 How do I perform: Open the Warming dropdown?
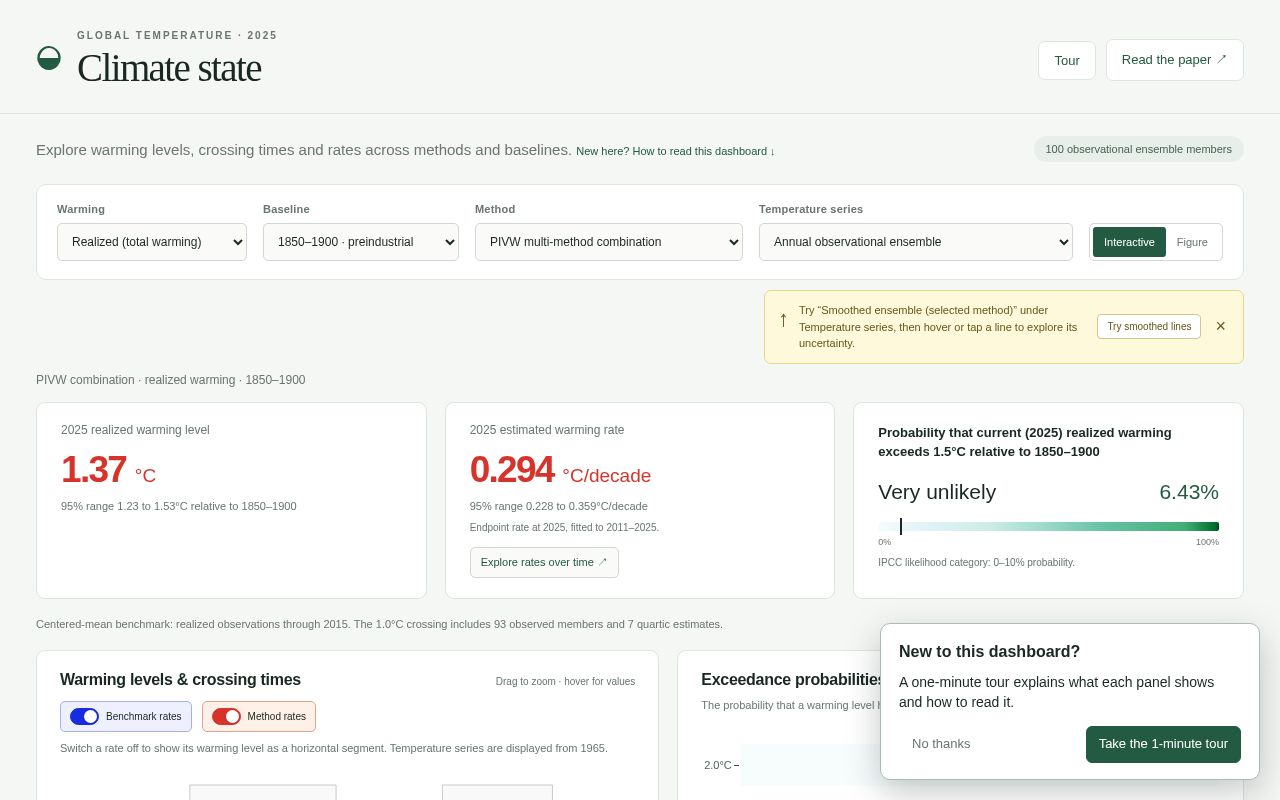(x=152, y=242)
